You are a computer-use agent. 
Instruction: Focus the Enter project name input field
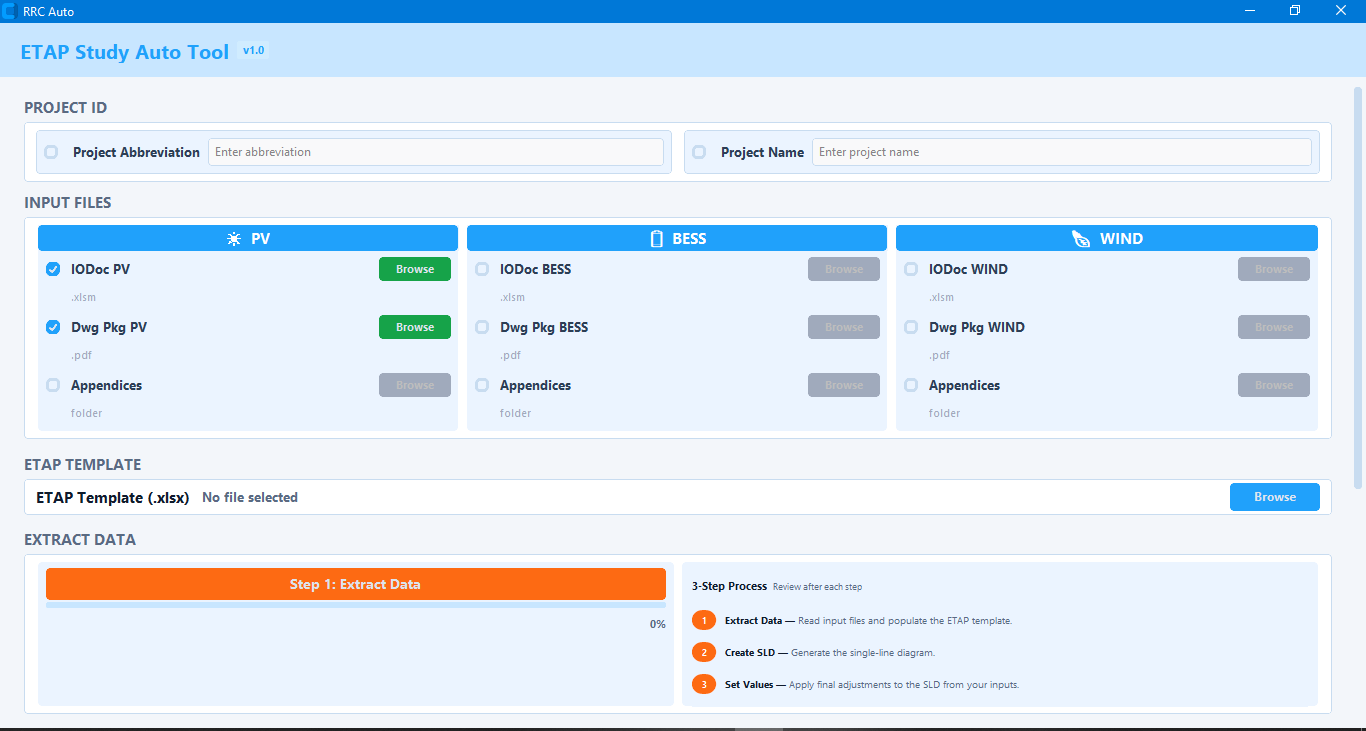click(x=1062, y=152)
